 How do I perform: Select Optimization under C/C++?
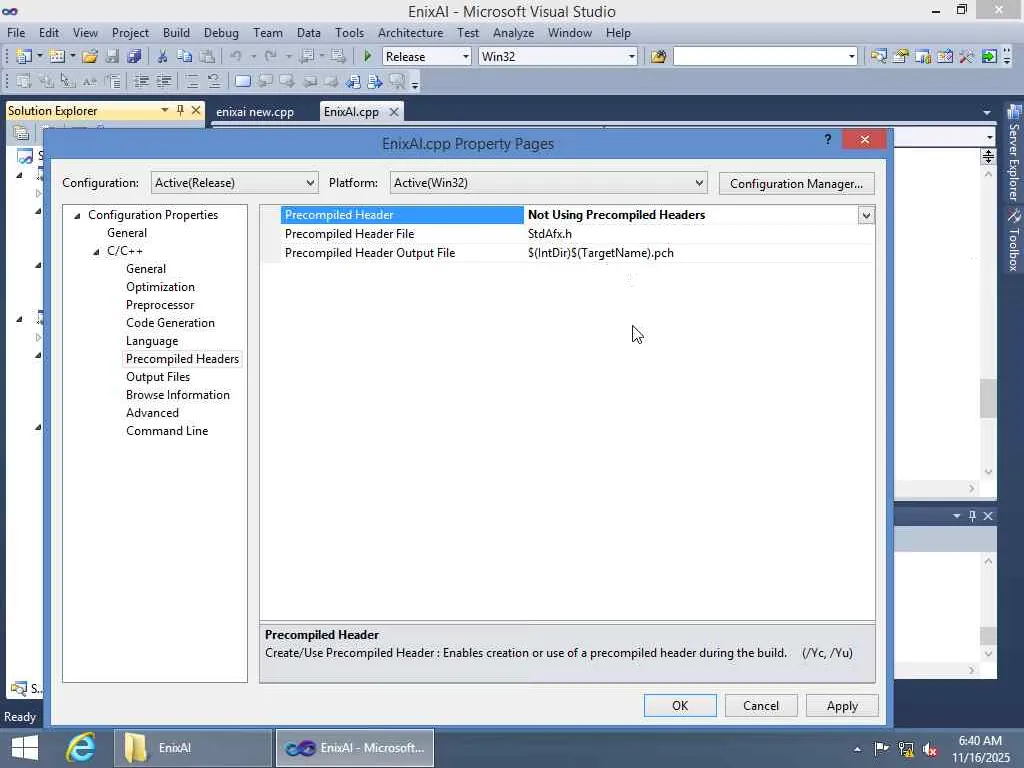click(x=160, y=287)
